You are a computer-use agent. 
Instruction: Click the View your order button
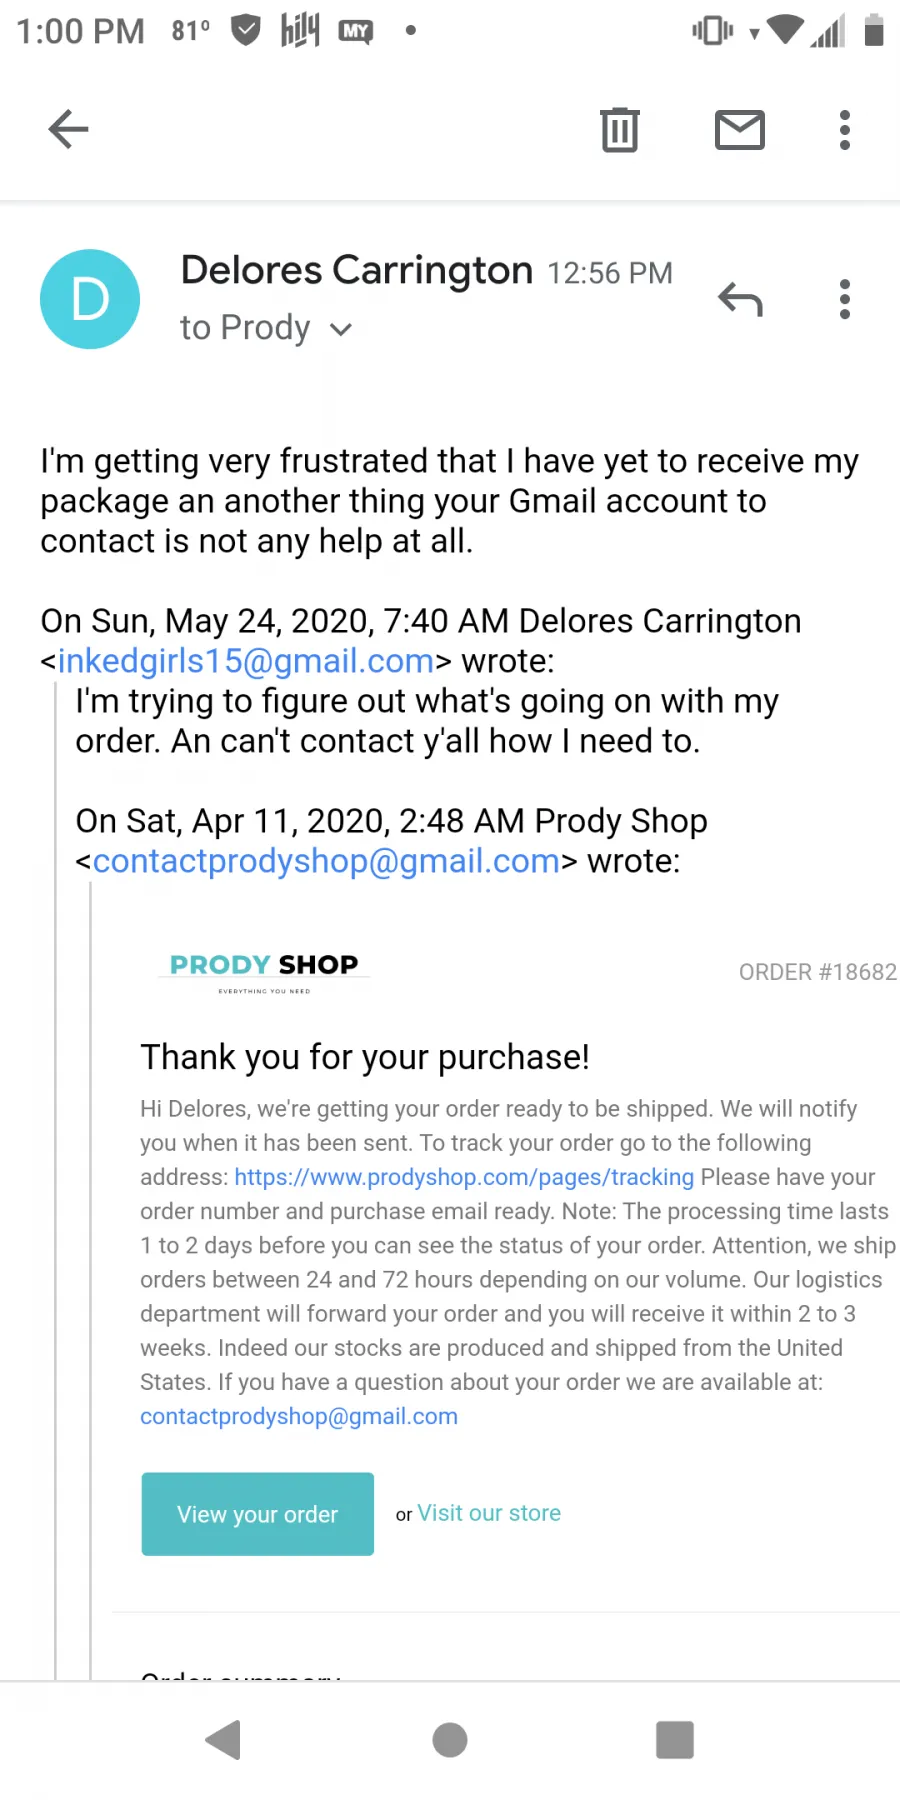(x=258, y=1514)
